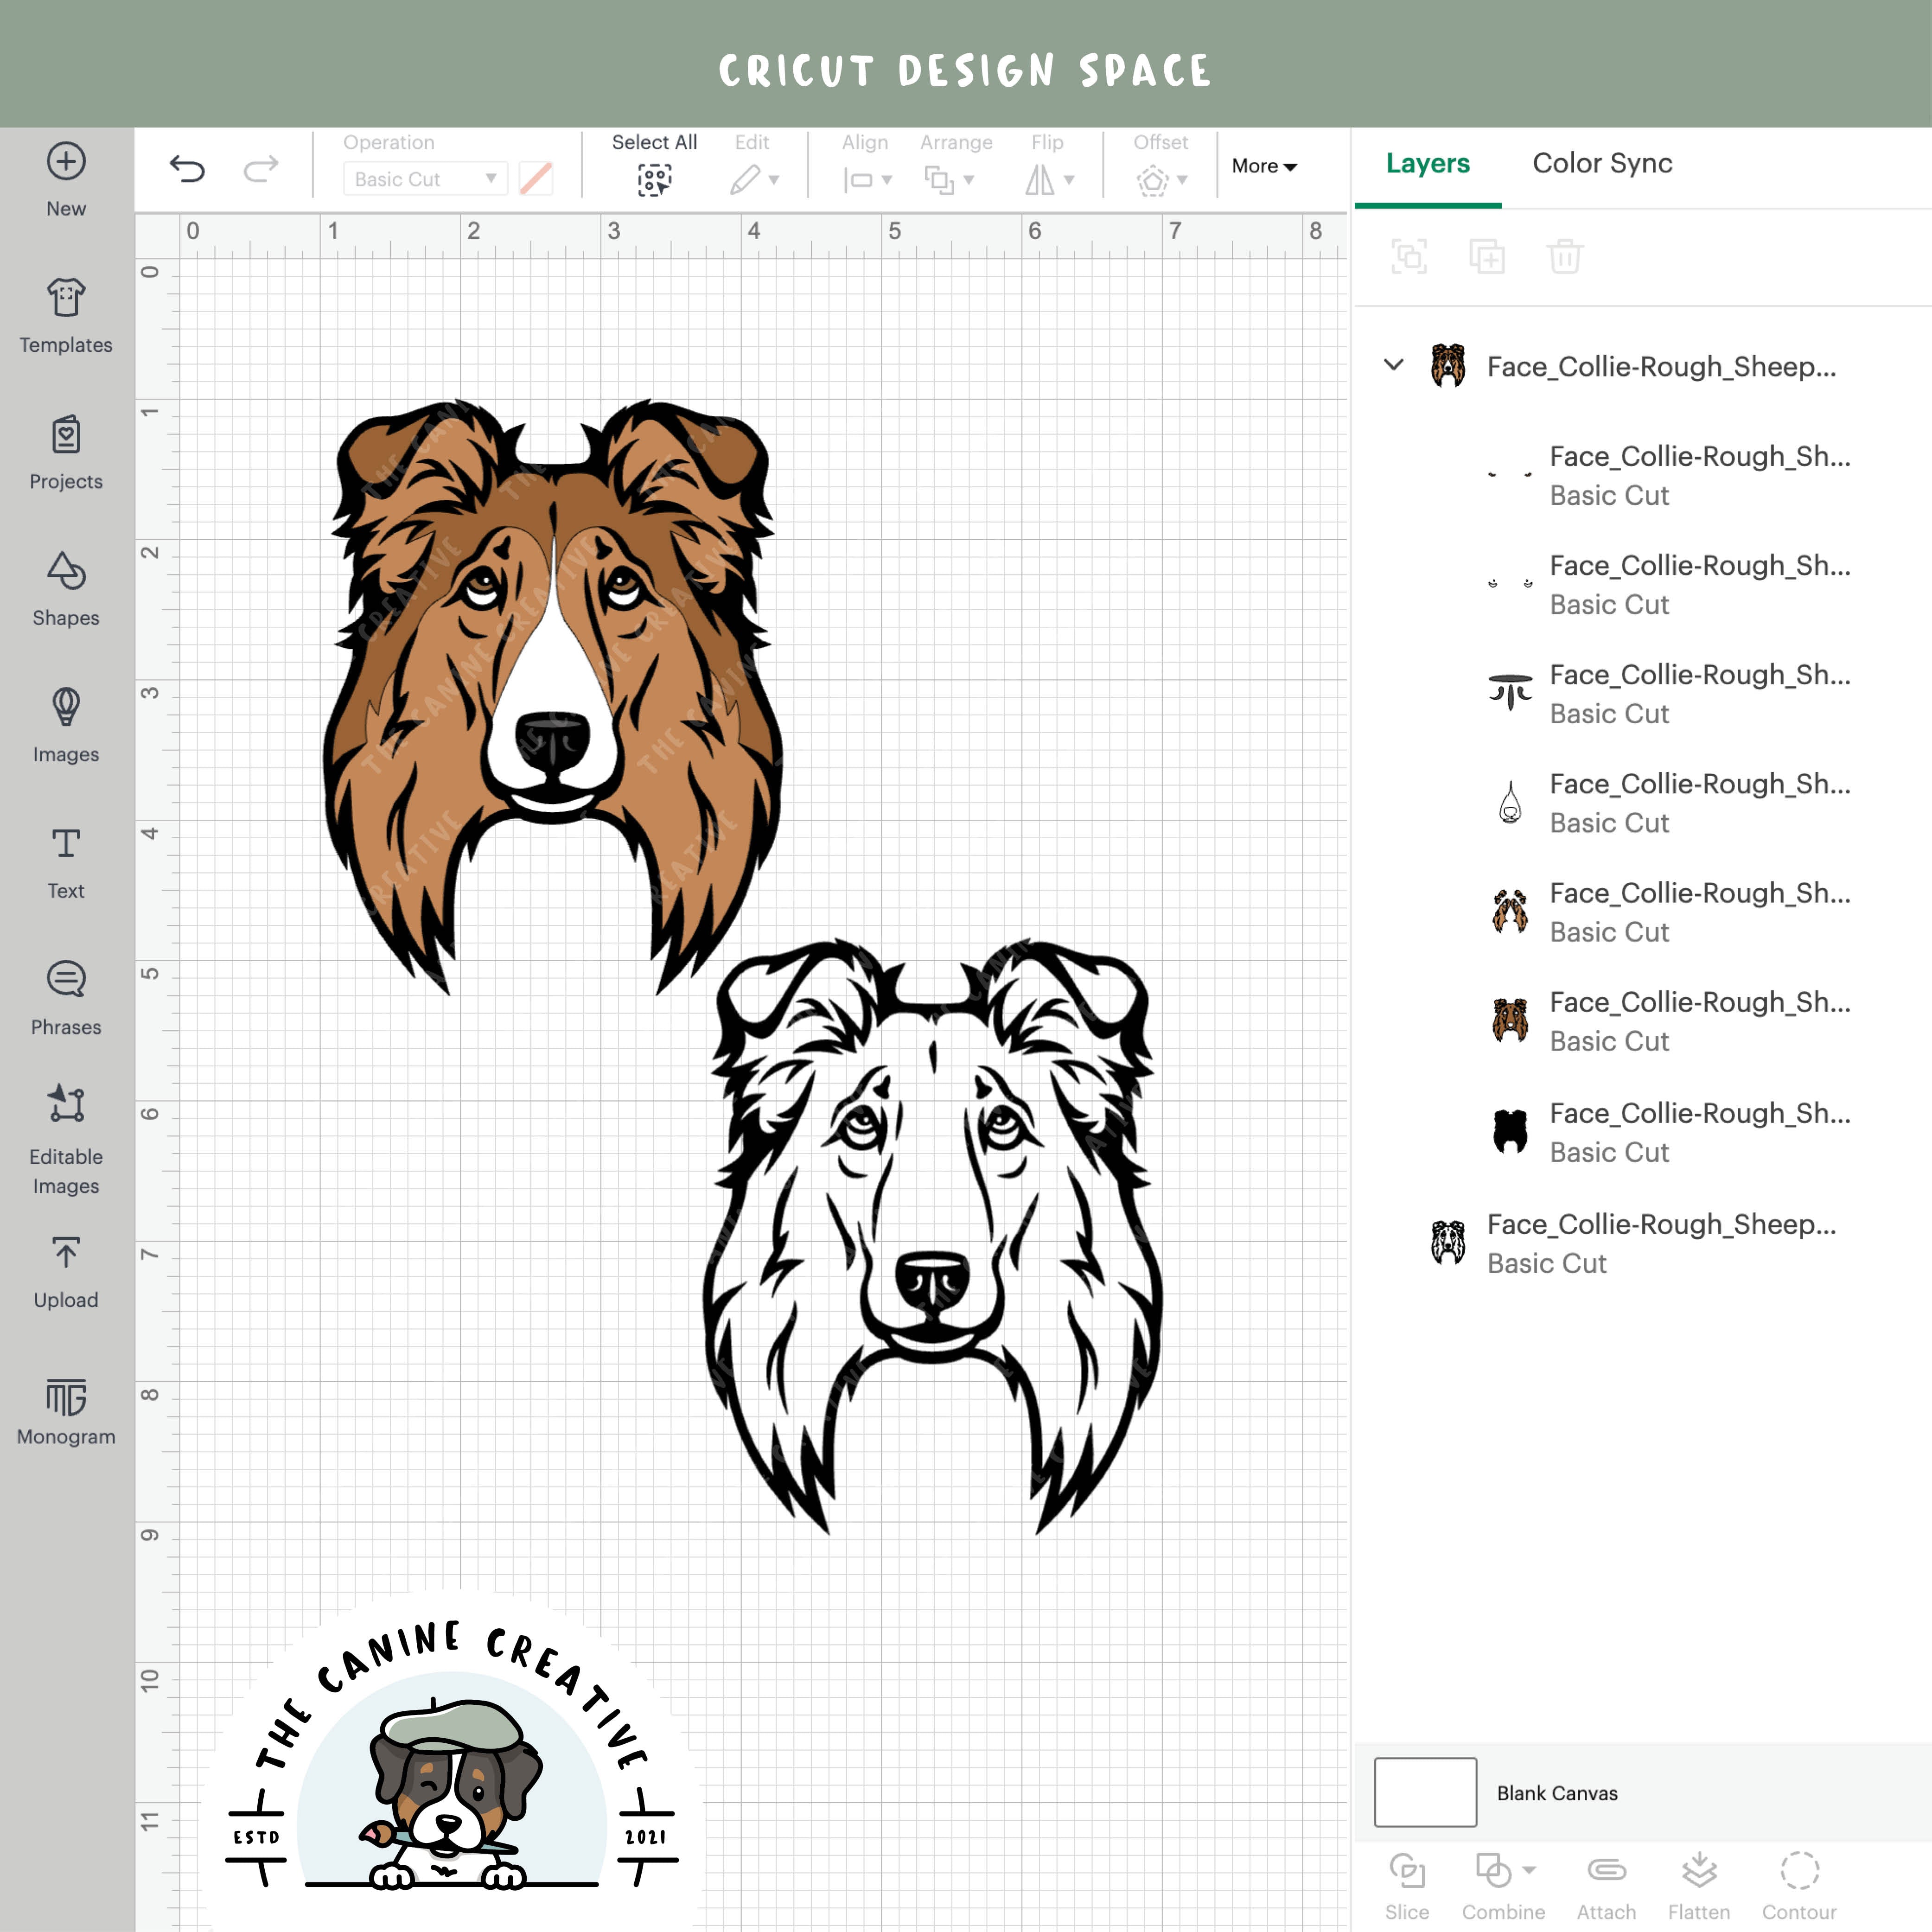Open the More options dropdown
The image size is (1932, 1932).
pyautogui.click(x=1264, y=166)
